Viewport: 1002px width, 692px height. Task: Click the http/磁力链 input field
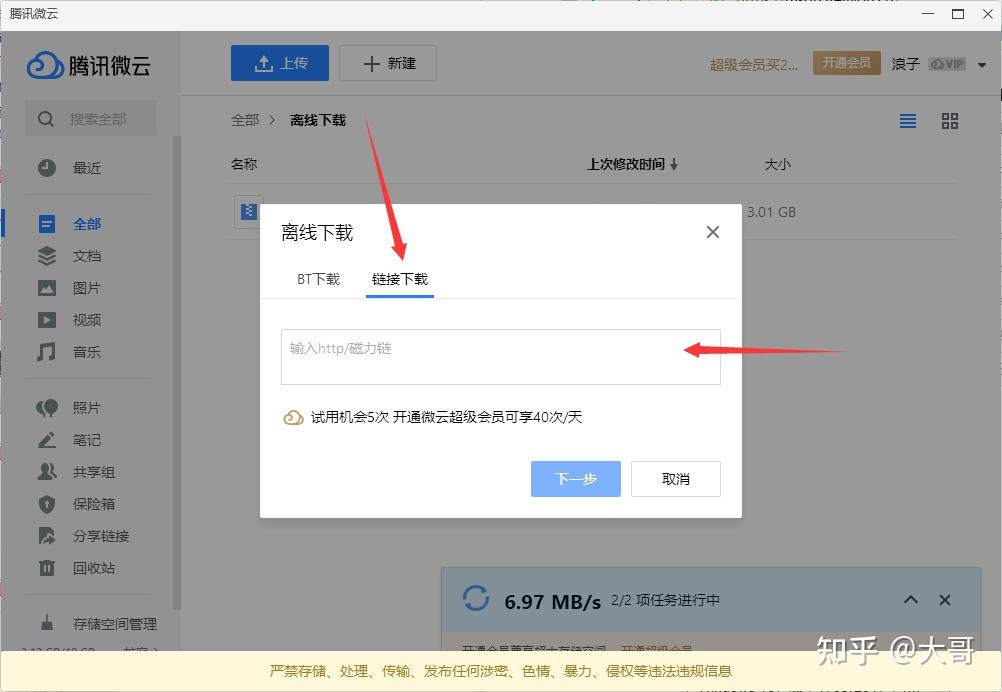500,357
